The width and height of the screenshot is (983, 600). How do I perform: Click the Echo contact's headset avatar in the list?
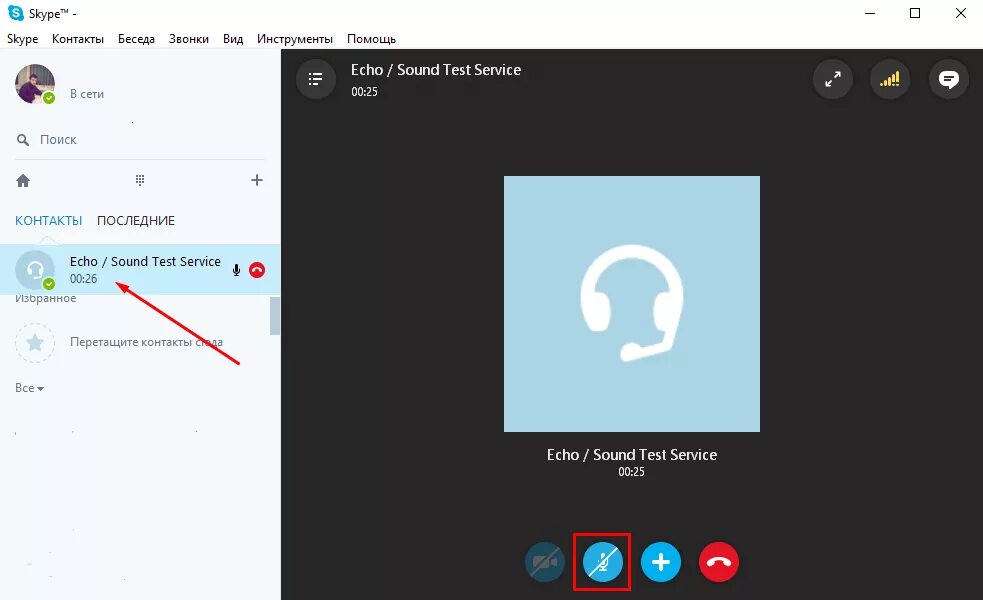[x=35, y=270]
